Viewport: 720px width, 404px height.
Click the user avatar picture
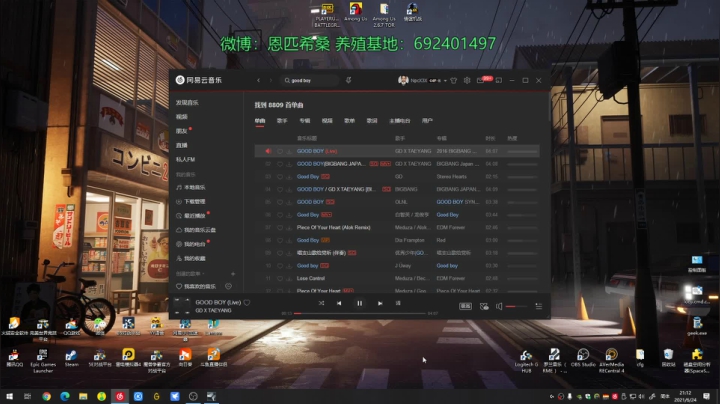pyautogui.click(x=403, y=80)
